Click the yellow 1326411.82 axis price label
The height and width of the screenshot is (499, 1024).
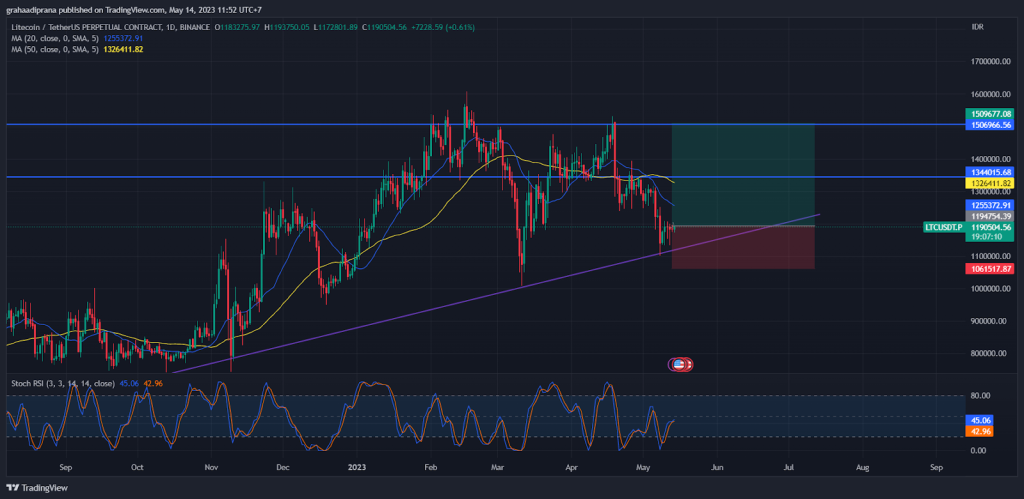click(x=990, y=183)
